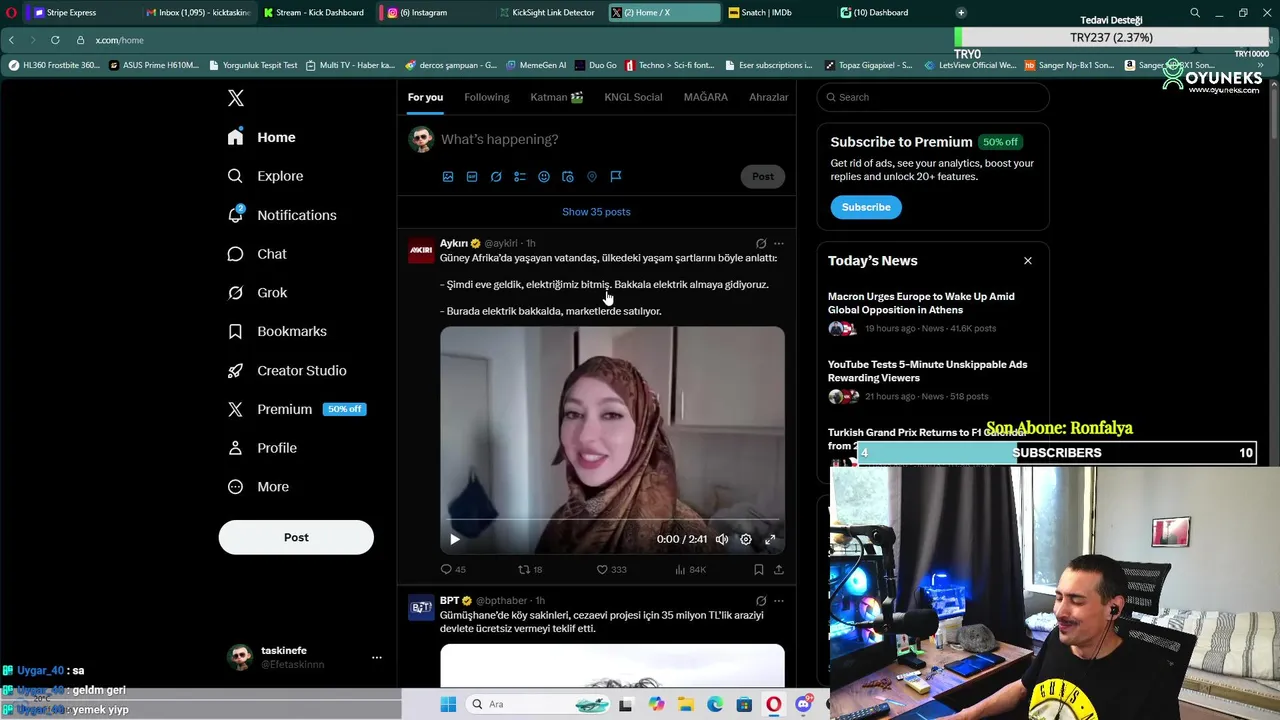Switch to the MAĞARA tab
The width and height of the screenshot is (1280, 720).
pos(706,97)
